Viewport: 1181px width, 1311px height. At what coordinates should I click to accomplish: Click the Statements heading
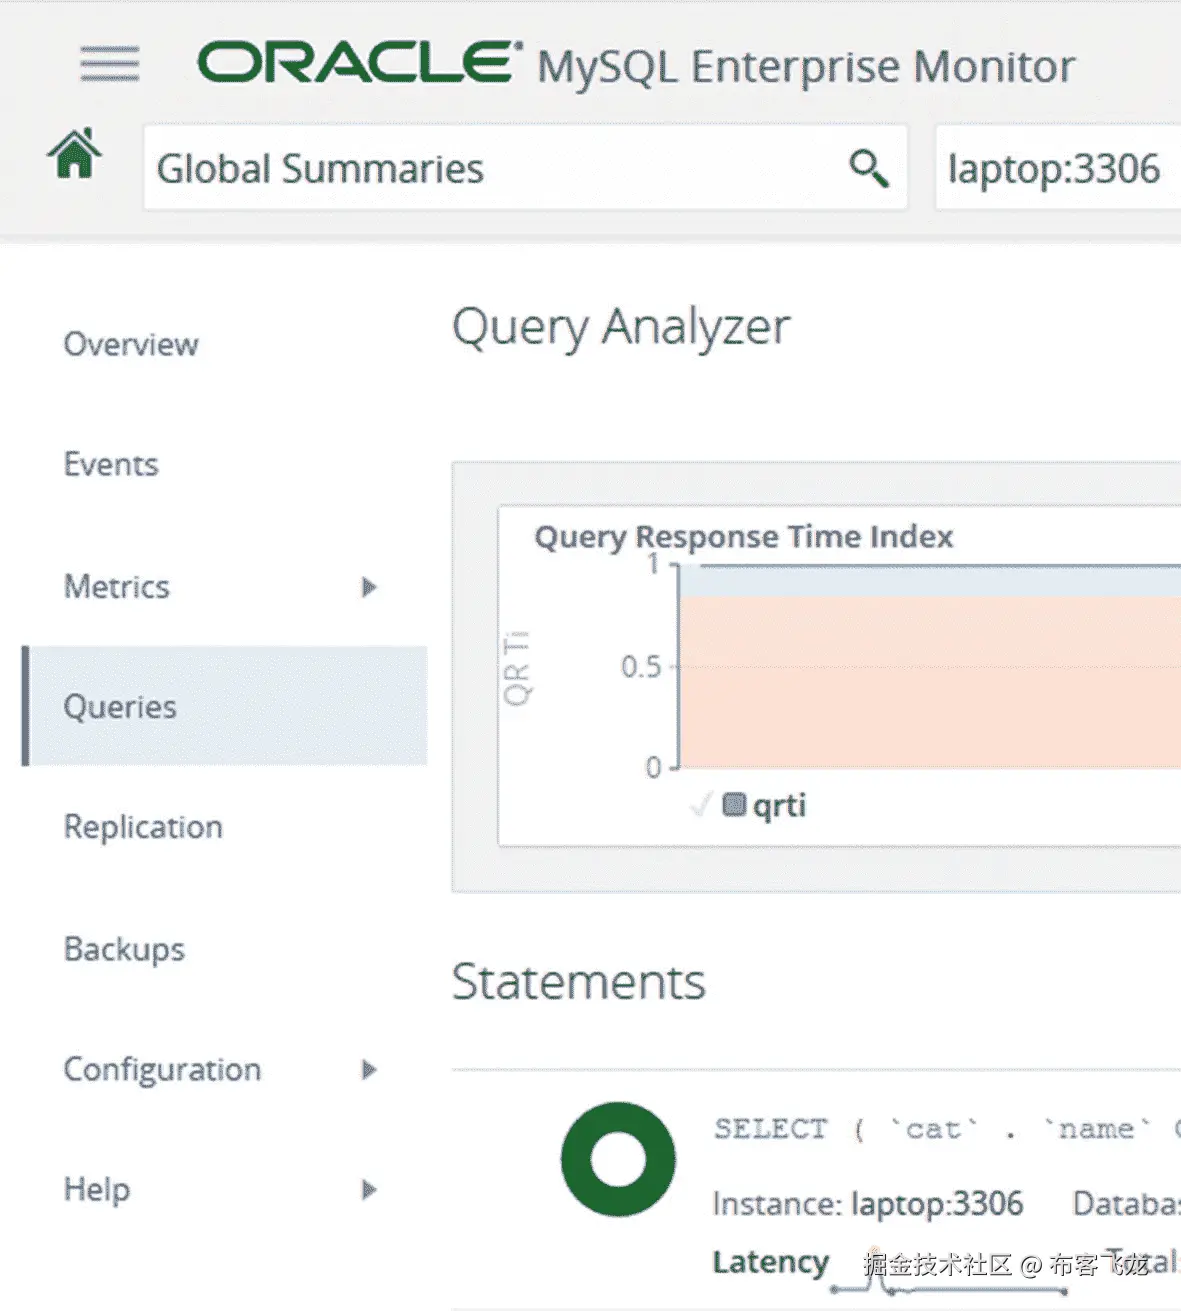click(579, 982)
